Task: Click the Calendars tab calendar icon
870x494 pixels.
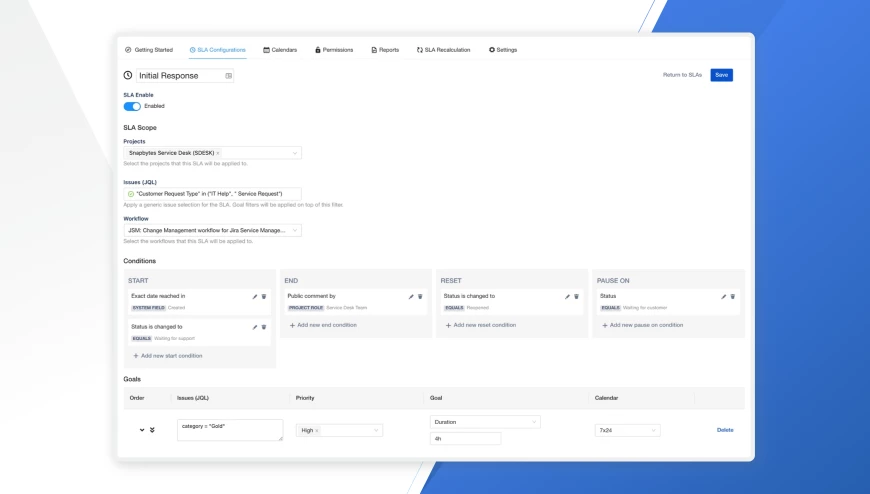Action: pyautogui.click(x=266, y=50)
